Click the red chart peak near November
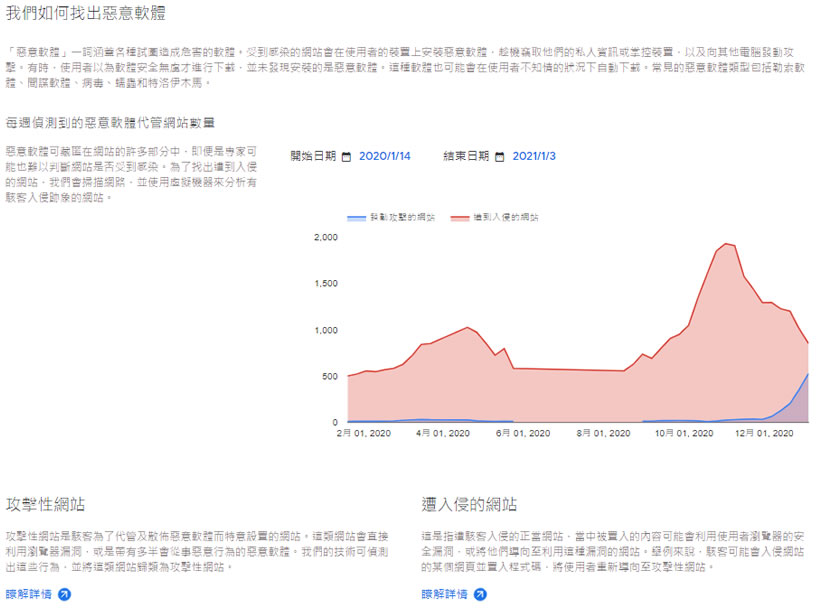The width and height of the screenshot is (820, 608). pyautogui.click(x=726, y=244)
